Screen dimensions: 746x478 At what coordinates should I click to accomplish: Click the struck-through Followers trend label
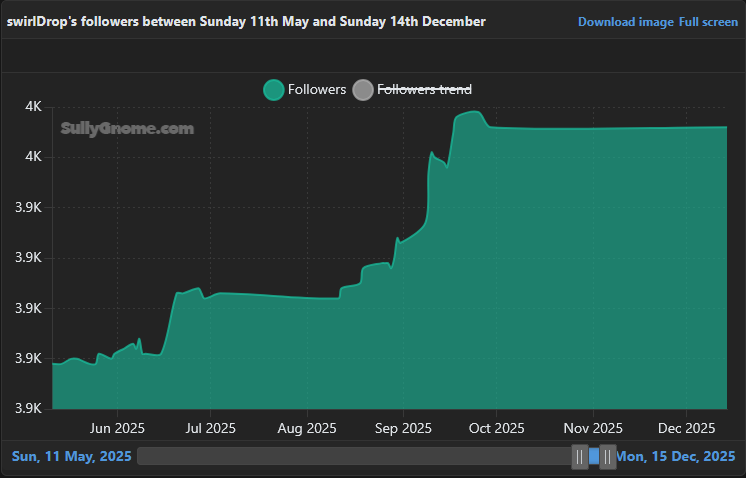[x=424, y=89]
